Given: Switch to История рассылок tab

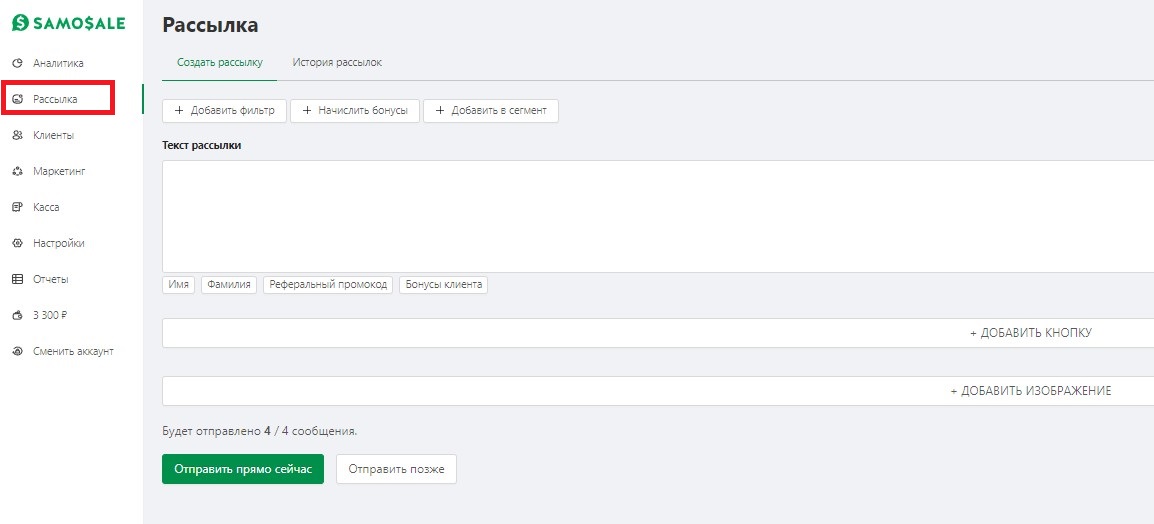Looking at the screenshot, I should coord(337,63).
